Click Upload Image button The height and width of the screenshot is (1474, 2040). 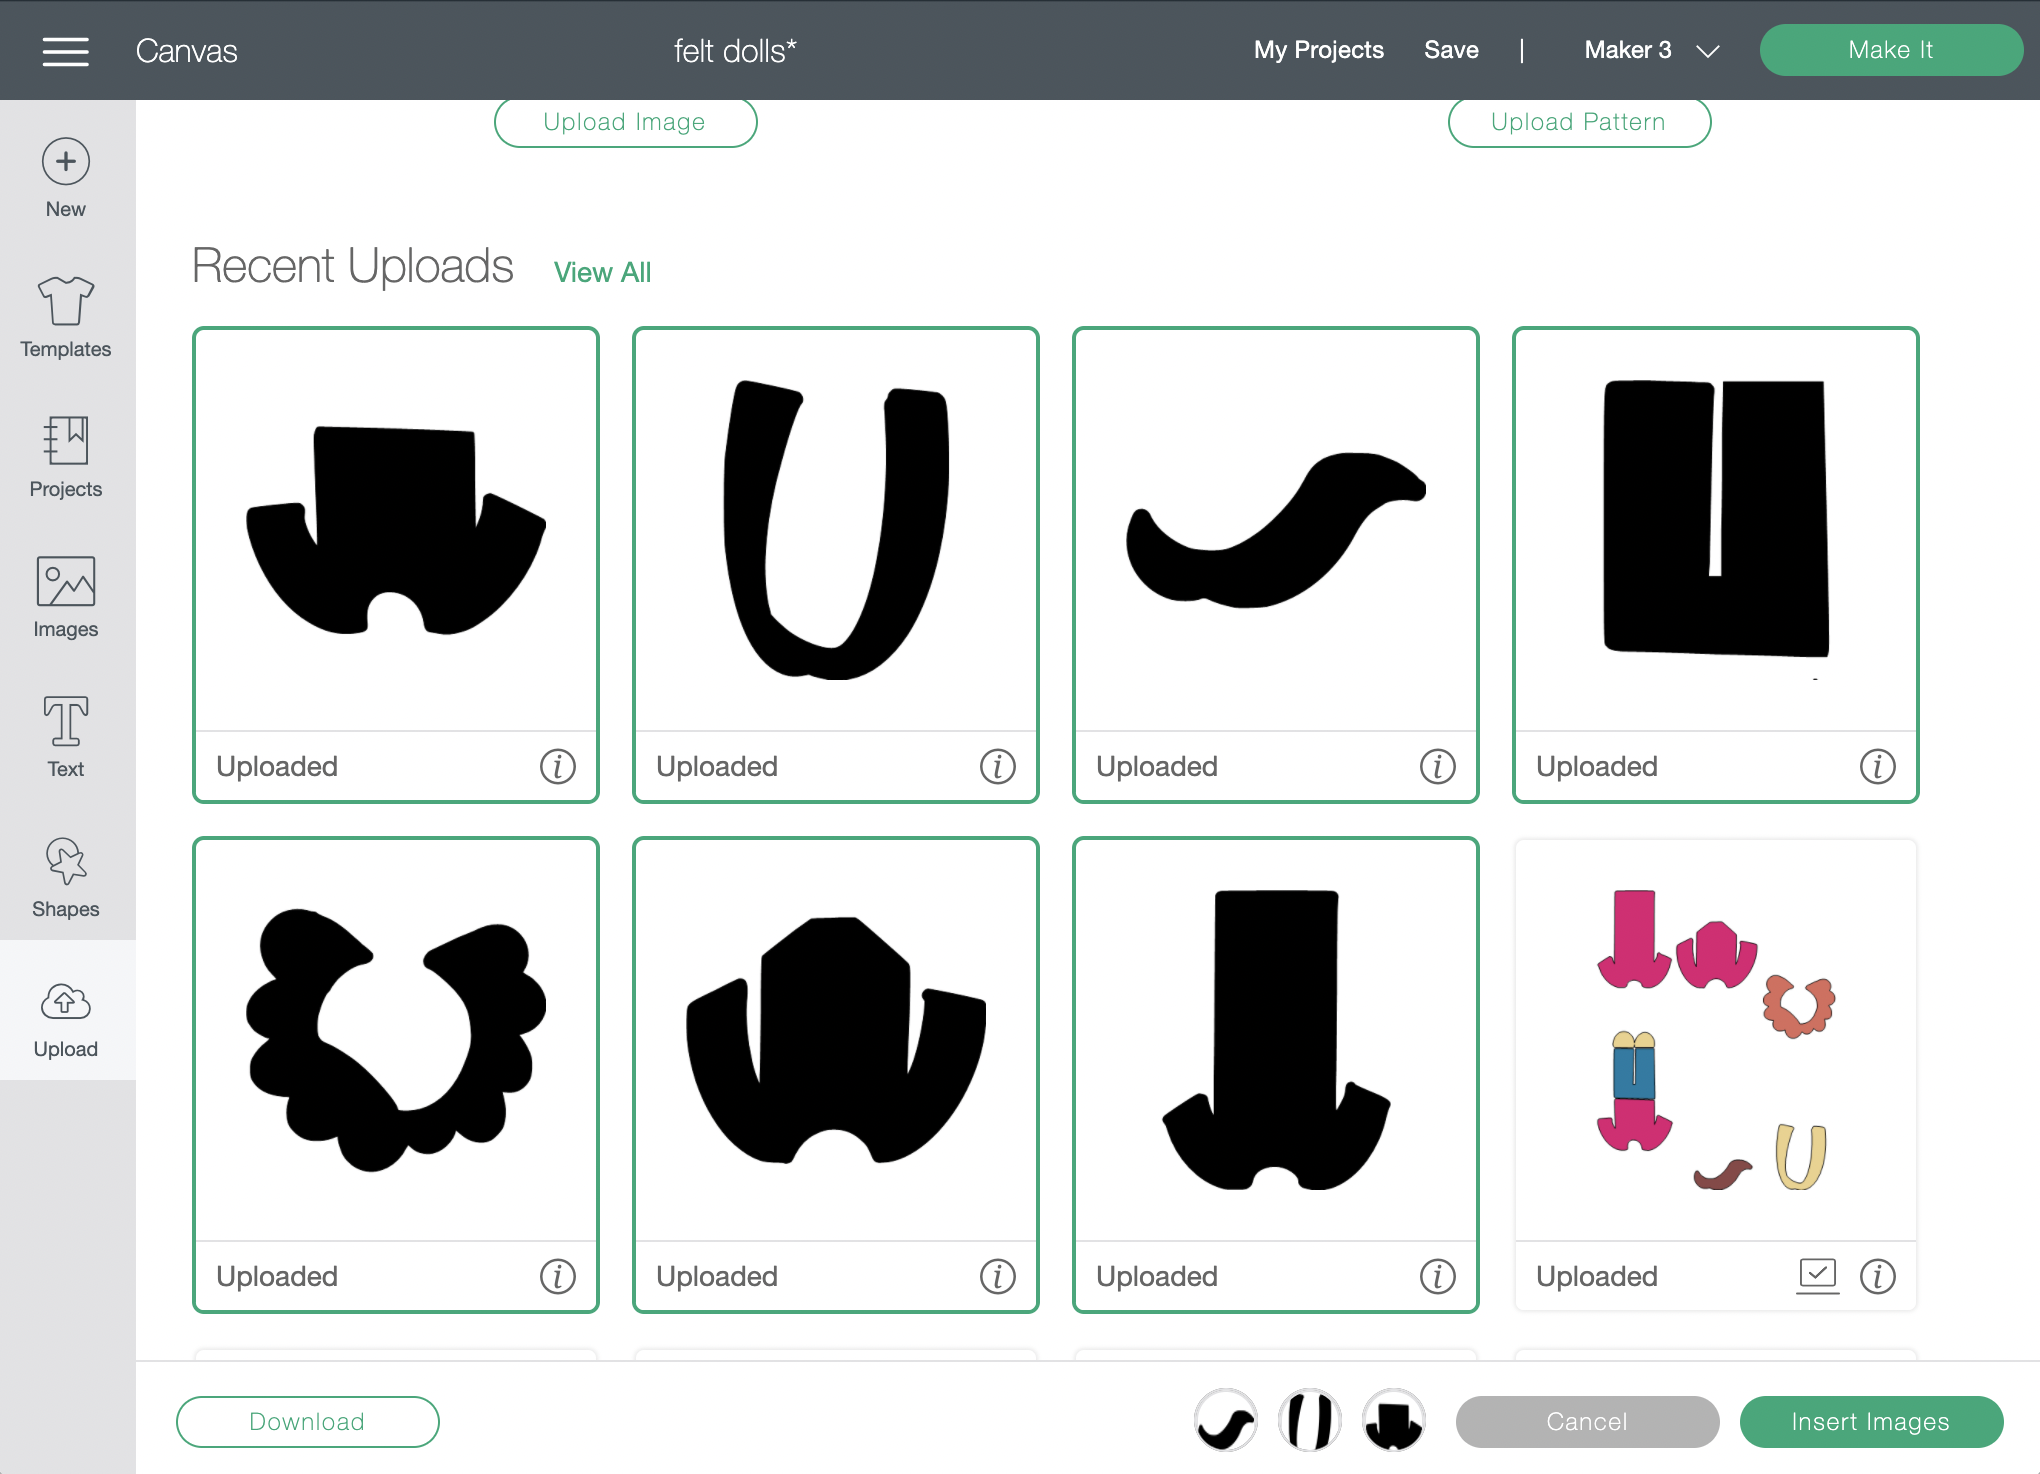click(625, 122)
